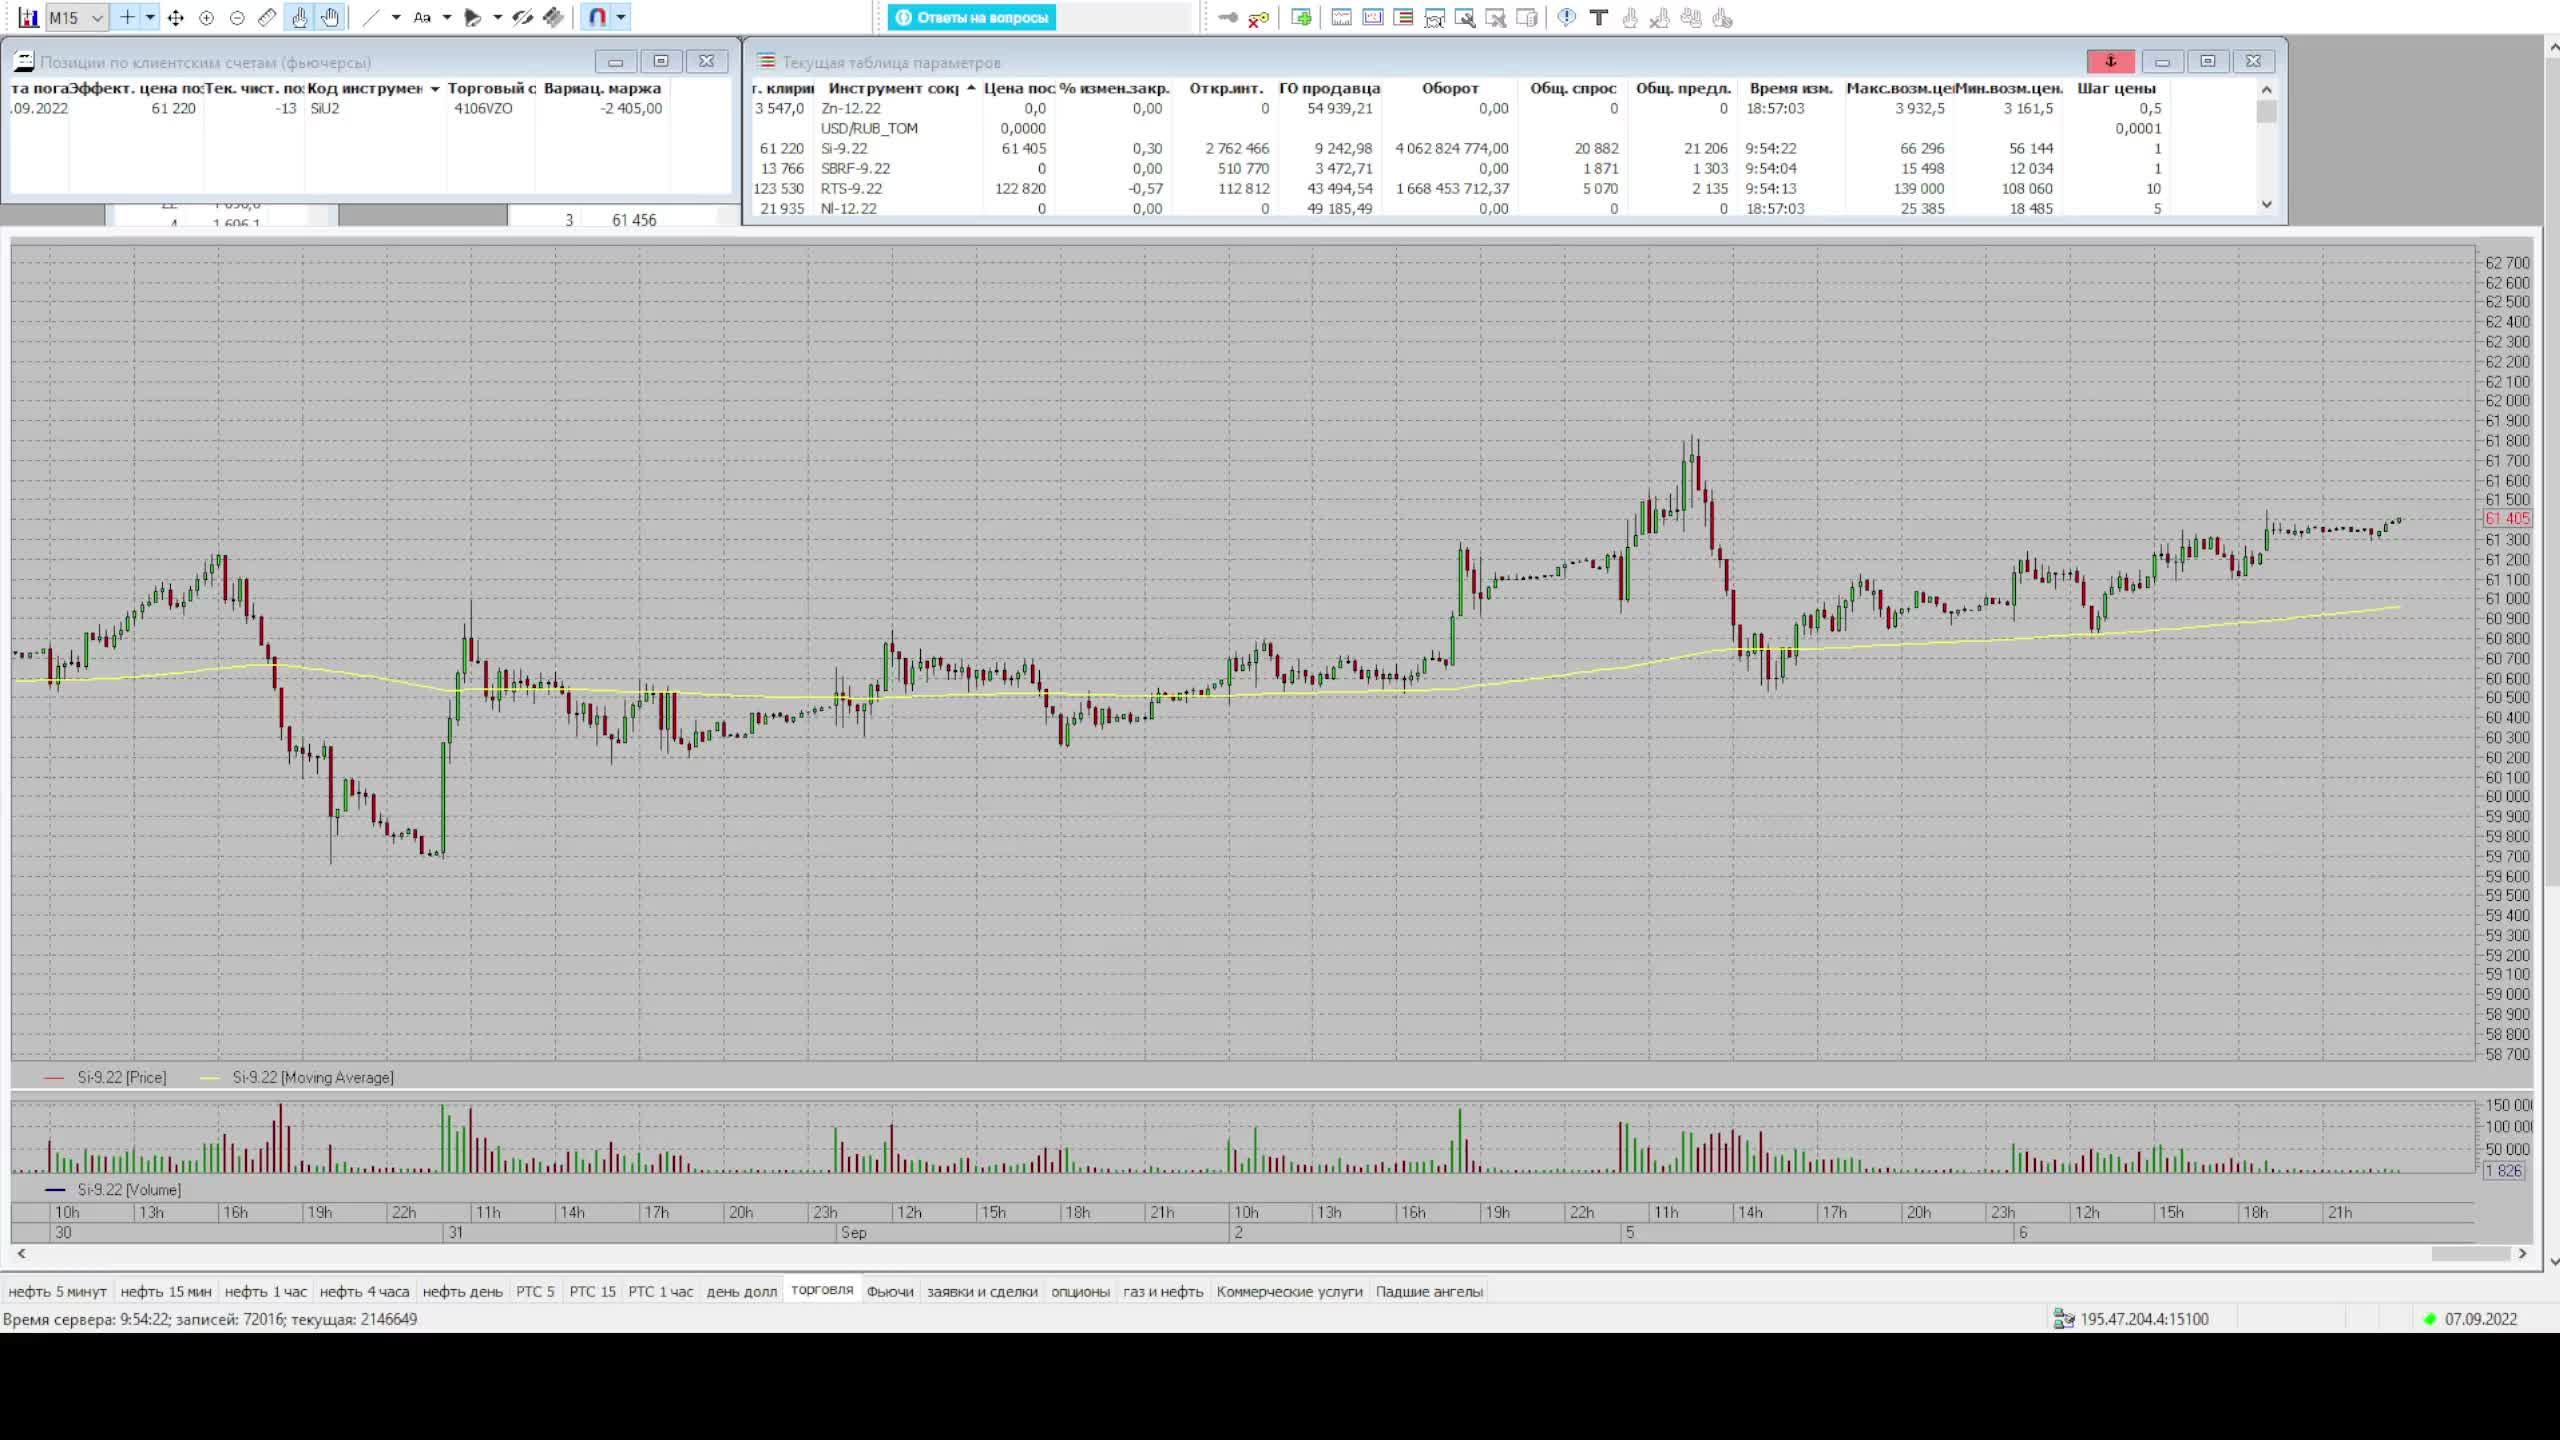Click the "Ответы на вопросы" button
2560x1440 pixels.
[x=972, y=18]
